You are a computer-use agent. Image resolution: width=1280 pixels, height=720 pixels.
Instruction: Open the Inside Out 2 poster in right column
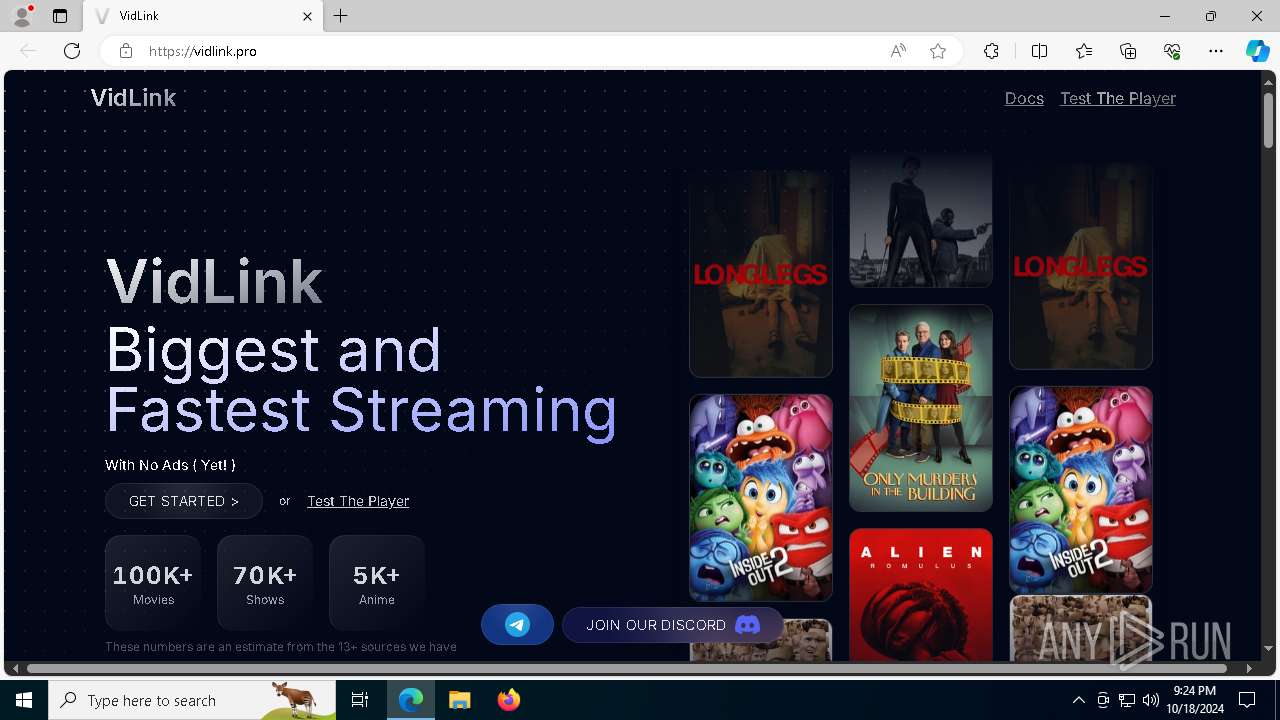click(1081, 490)
